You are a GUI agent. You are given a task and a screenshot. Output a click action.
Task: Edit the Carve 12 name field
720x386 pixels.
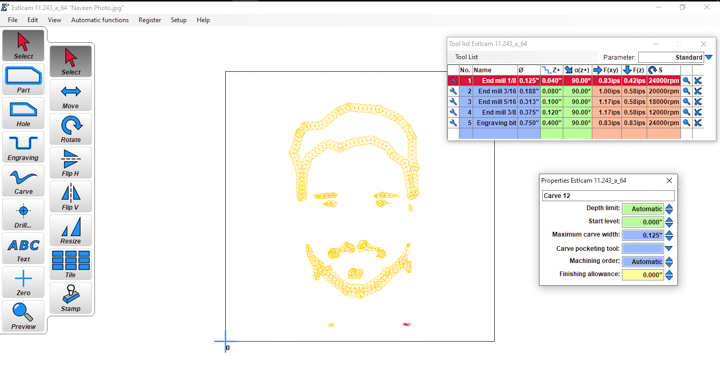[608, 196]
